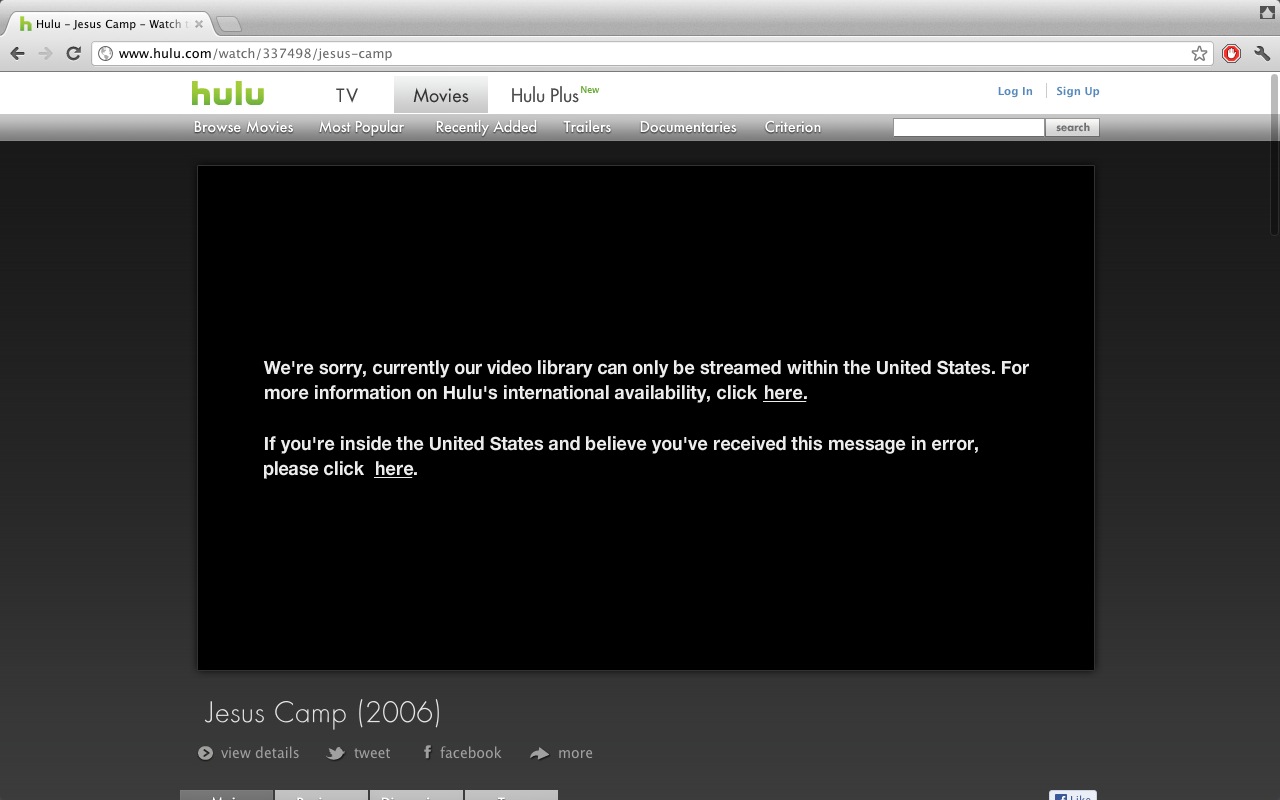Screen dimensions: 1280x800
Task: Open a new tab beside the Hulu tab
Action: [228, 23]
